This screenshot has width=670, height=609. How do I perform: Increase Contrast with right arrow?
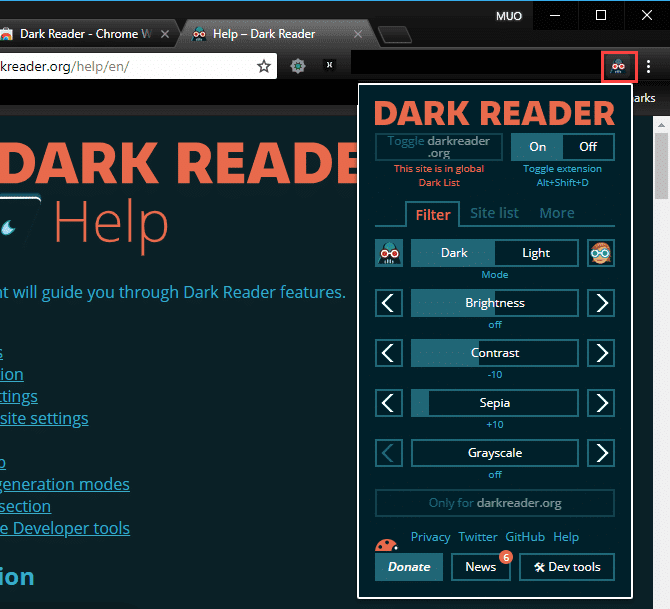601,353
